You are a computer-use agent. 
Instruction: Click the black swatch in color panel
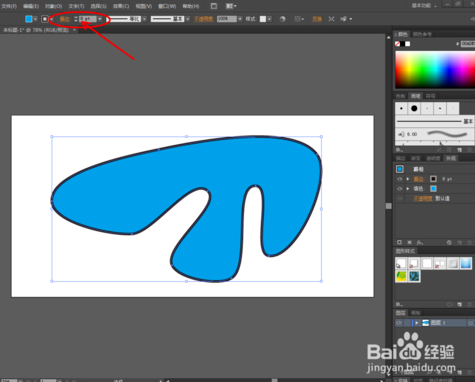[402, 44]
